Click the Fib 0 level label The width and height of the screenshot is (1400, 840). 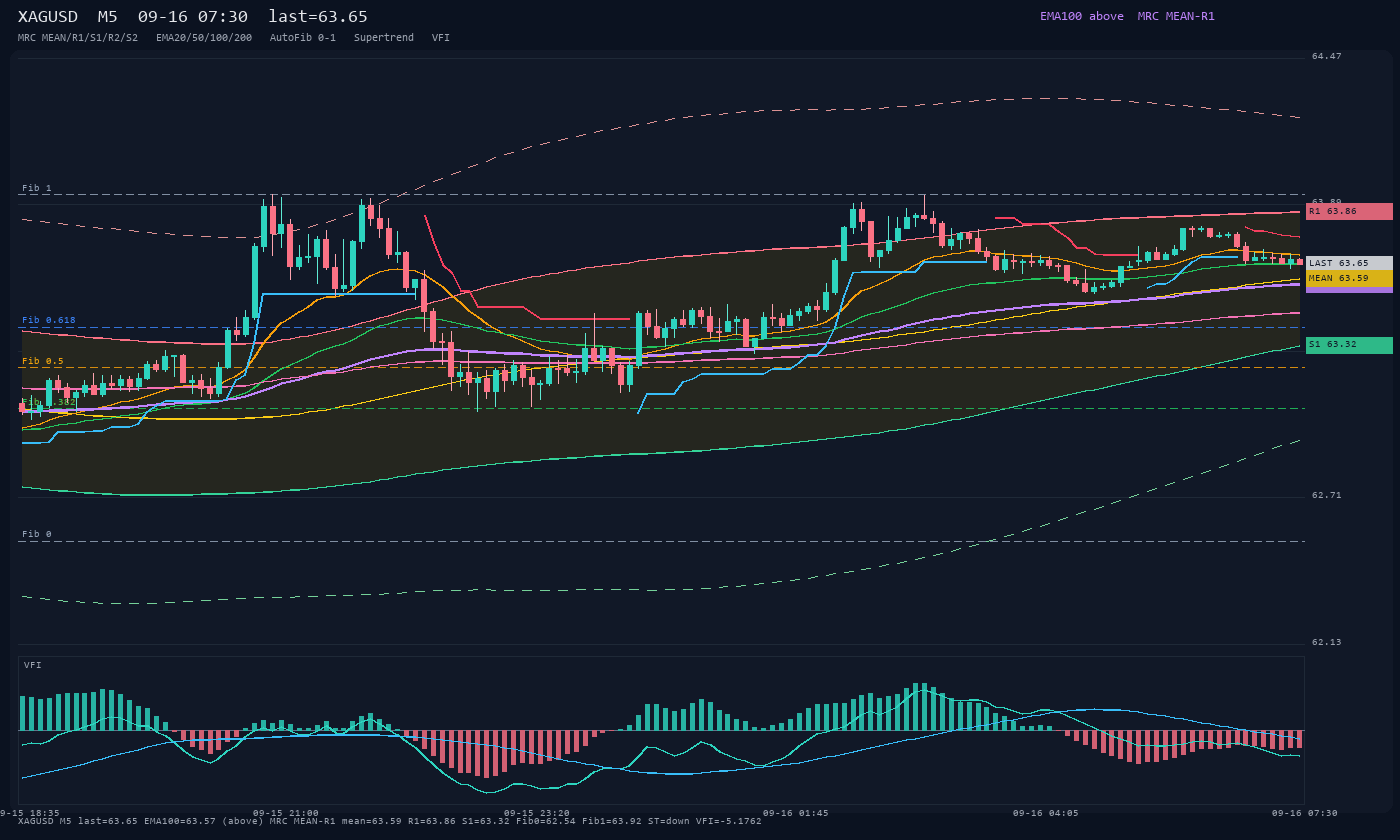[x=37, y=534]
